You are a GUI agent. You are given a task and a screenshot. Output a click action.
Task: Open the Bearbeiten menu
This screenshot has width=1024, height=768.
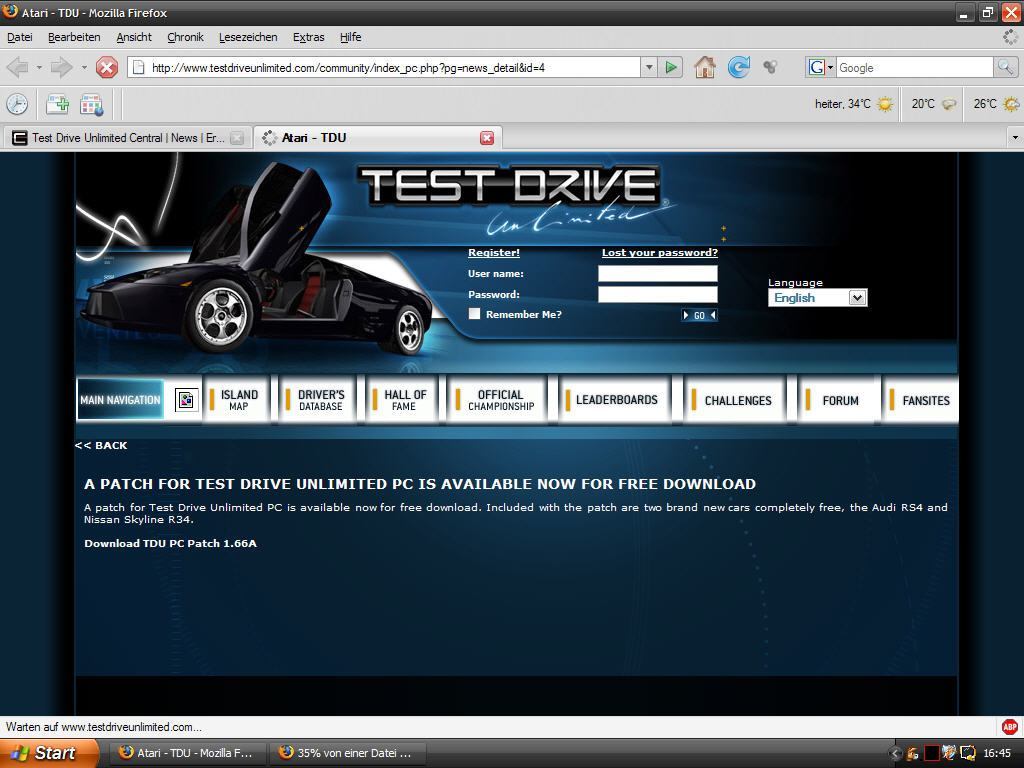(74, 37)
